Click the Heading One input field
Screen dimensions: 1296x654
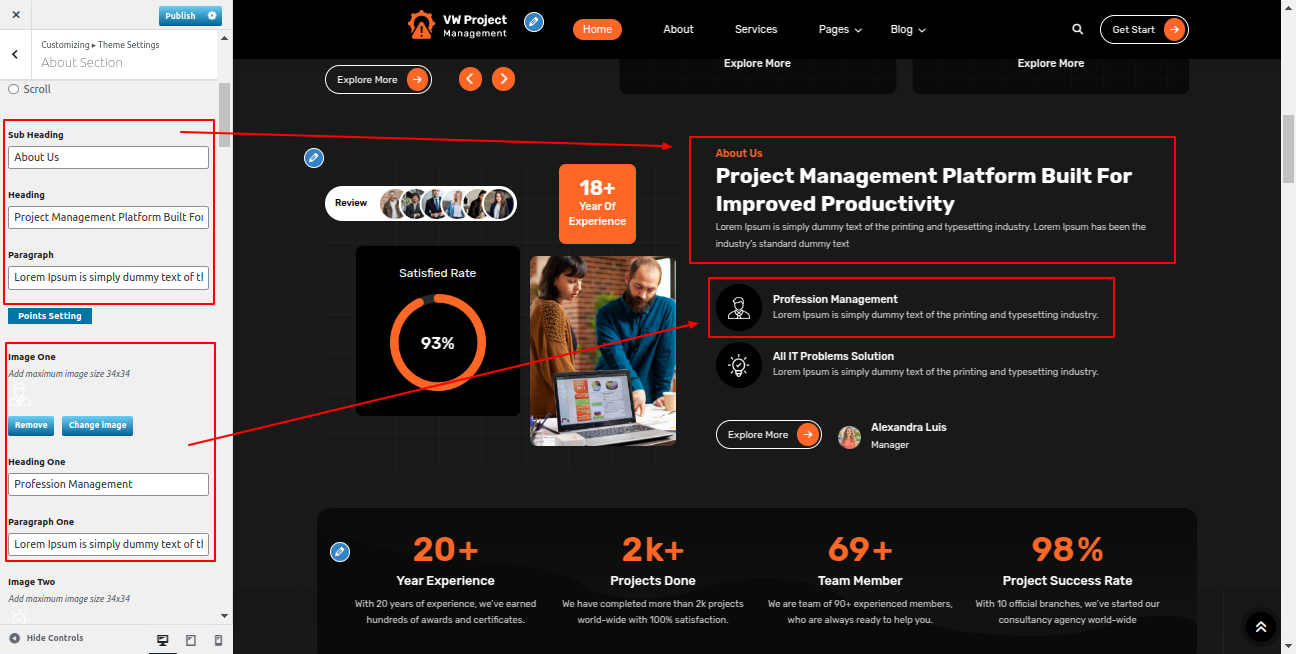109,484
